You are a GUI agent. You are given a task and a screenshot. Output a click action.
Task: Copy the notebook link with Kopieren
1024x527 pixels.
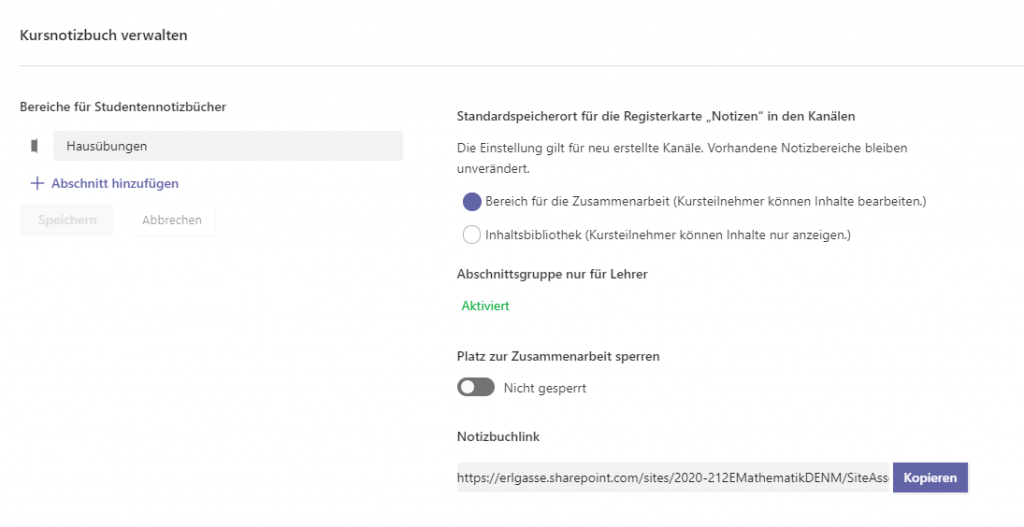(x=930, y=478)
